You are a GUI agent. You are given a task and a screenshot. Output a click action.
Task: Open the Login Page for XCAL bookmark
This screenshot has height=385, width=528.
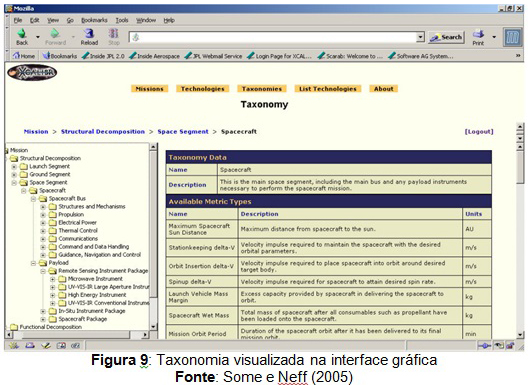tap(279, 56)
